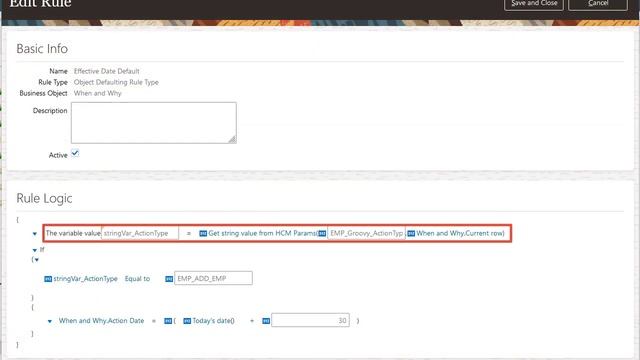Screen dimensions: 640x360
Task: Click icon before the 30 number field
Action: (x=266, y=321)
